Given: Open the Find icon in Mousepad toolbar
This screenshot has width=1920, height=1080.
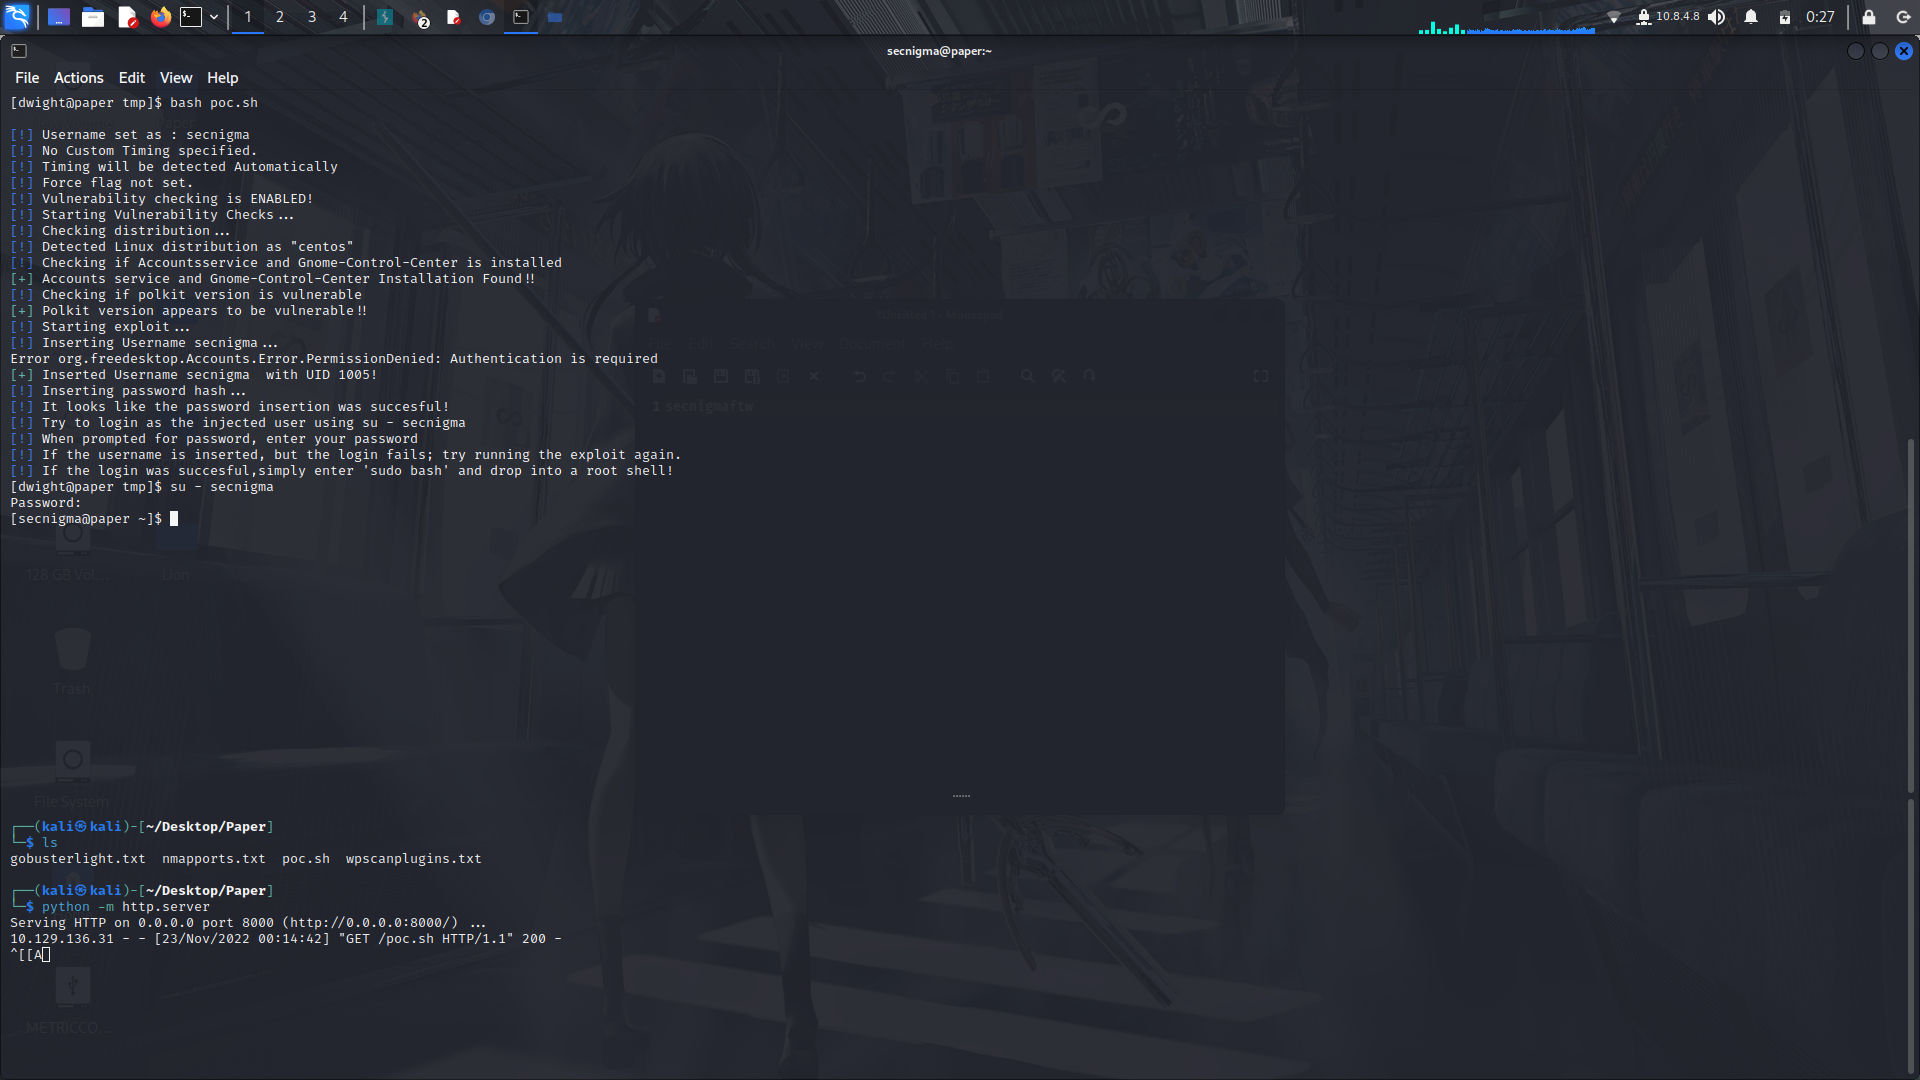Looking at the screenshot, I should pos(1029,375).
